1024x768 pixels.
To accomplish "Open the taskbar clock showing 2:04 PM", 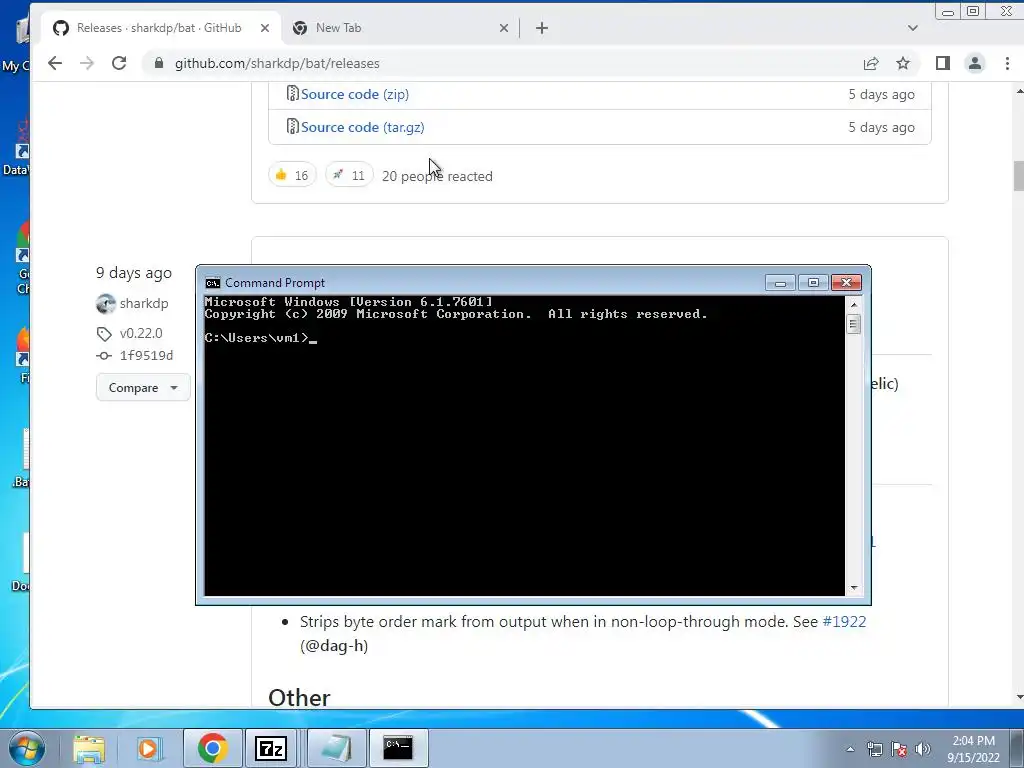I will pos(973,749).
